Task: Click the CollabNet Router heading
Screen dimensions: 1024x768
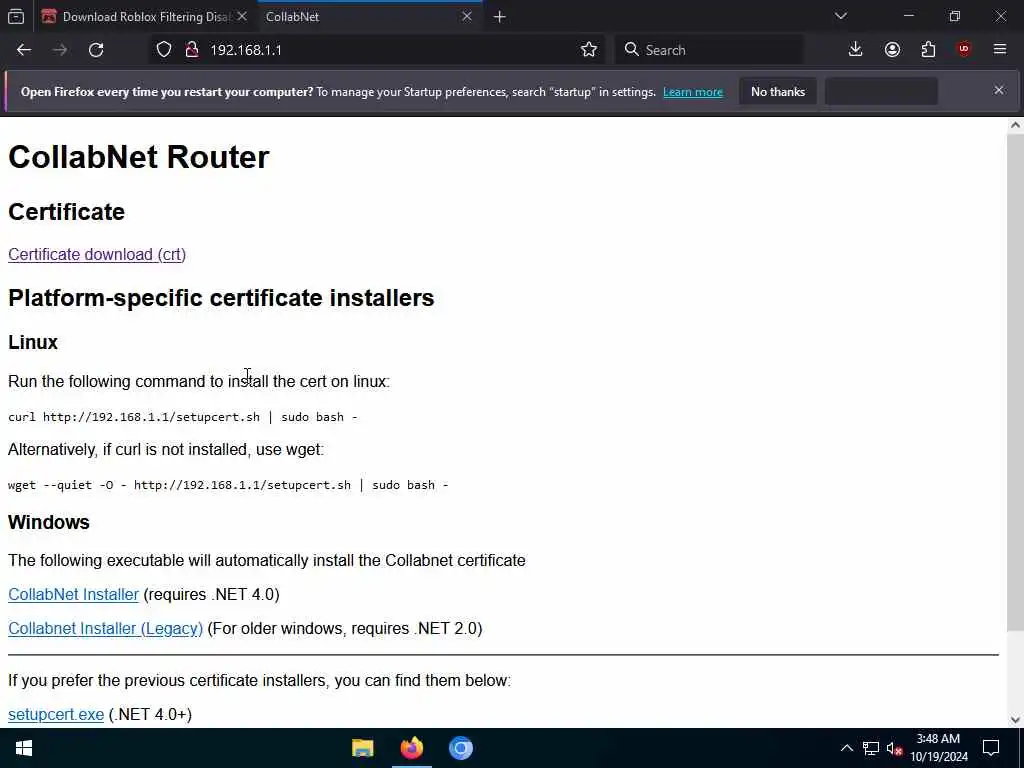Action: pyautogui.click(x=138, y=157)
